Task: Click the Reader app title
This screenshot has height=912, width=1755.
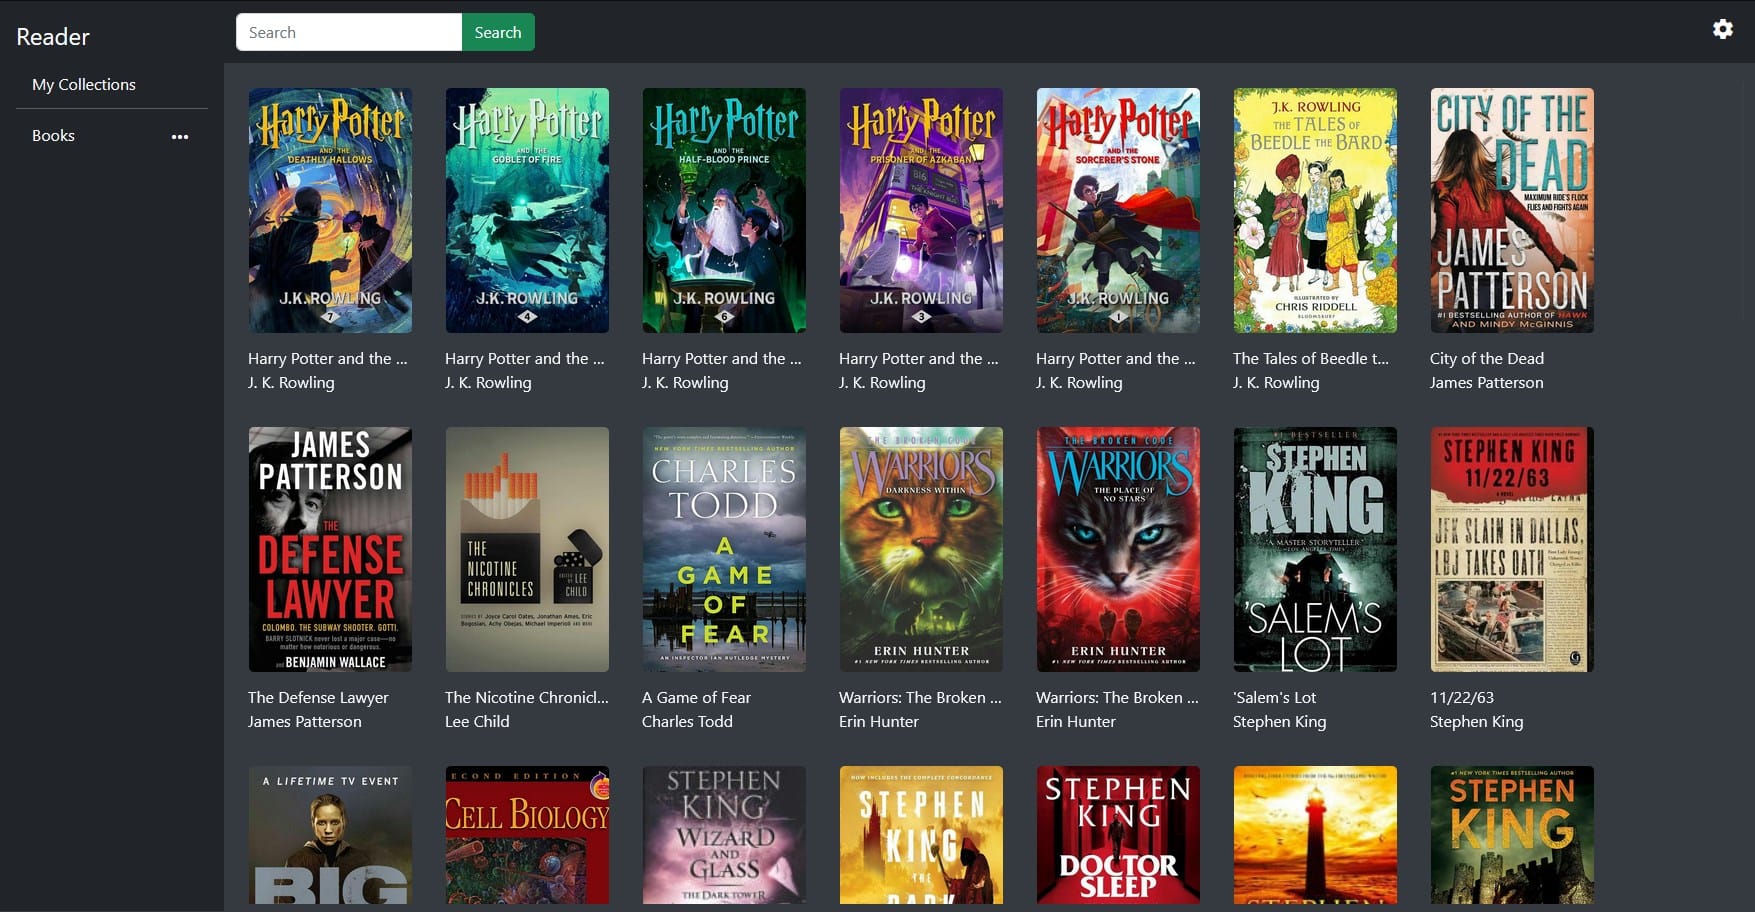Action: [53, 37]
